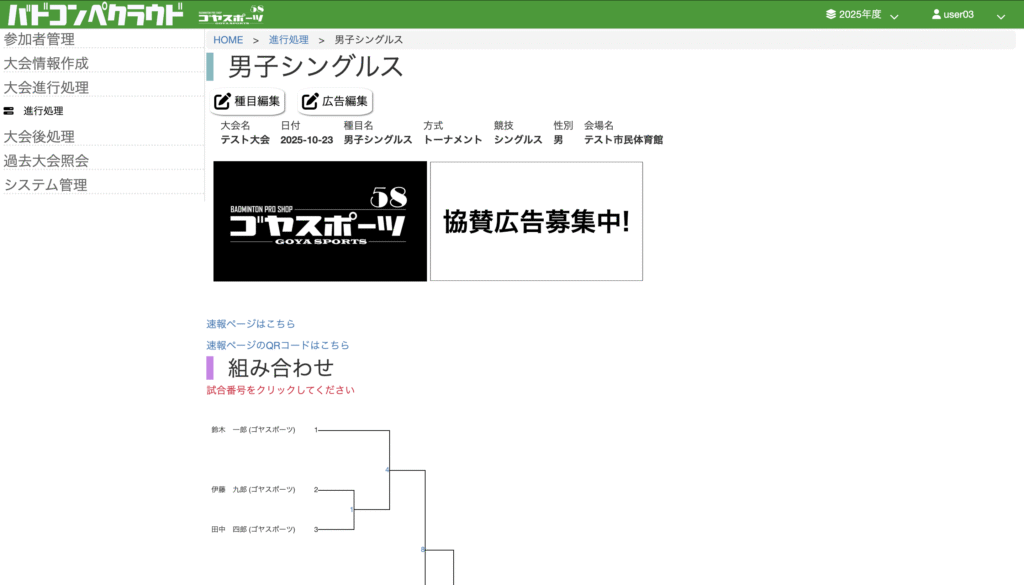Go to システム管理 in the sidebar

point(45,184)
